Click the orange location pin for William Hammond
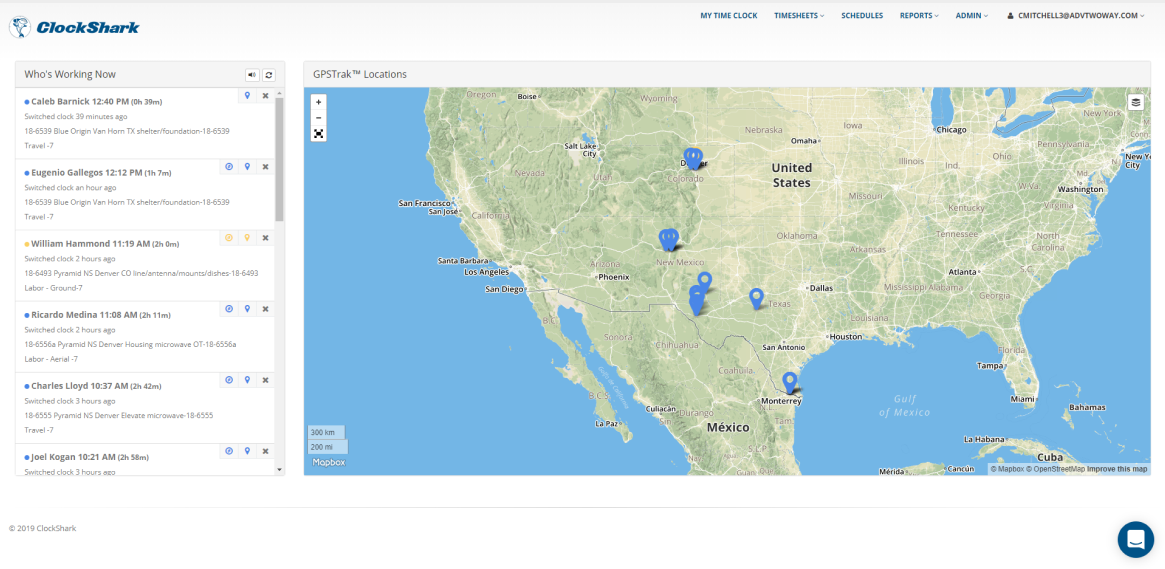The width and height of the screenshot is (1165, 569). point(247,238)
